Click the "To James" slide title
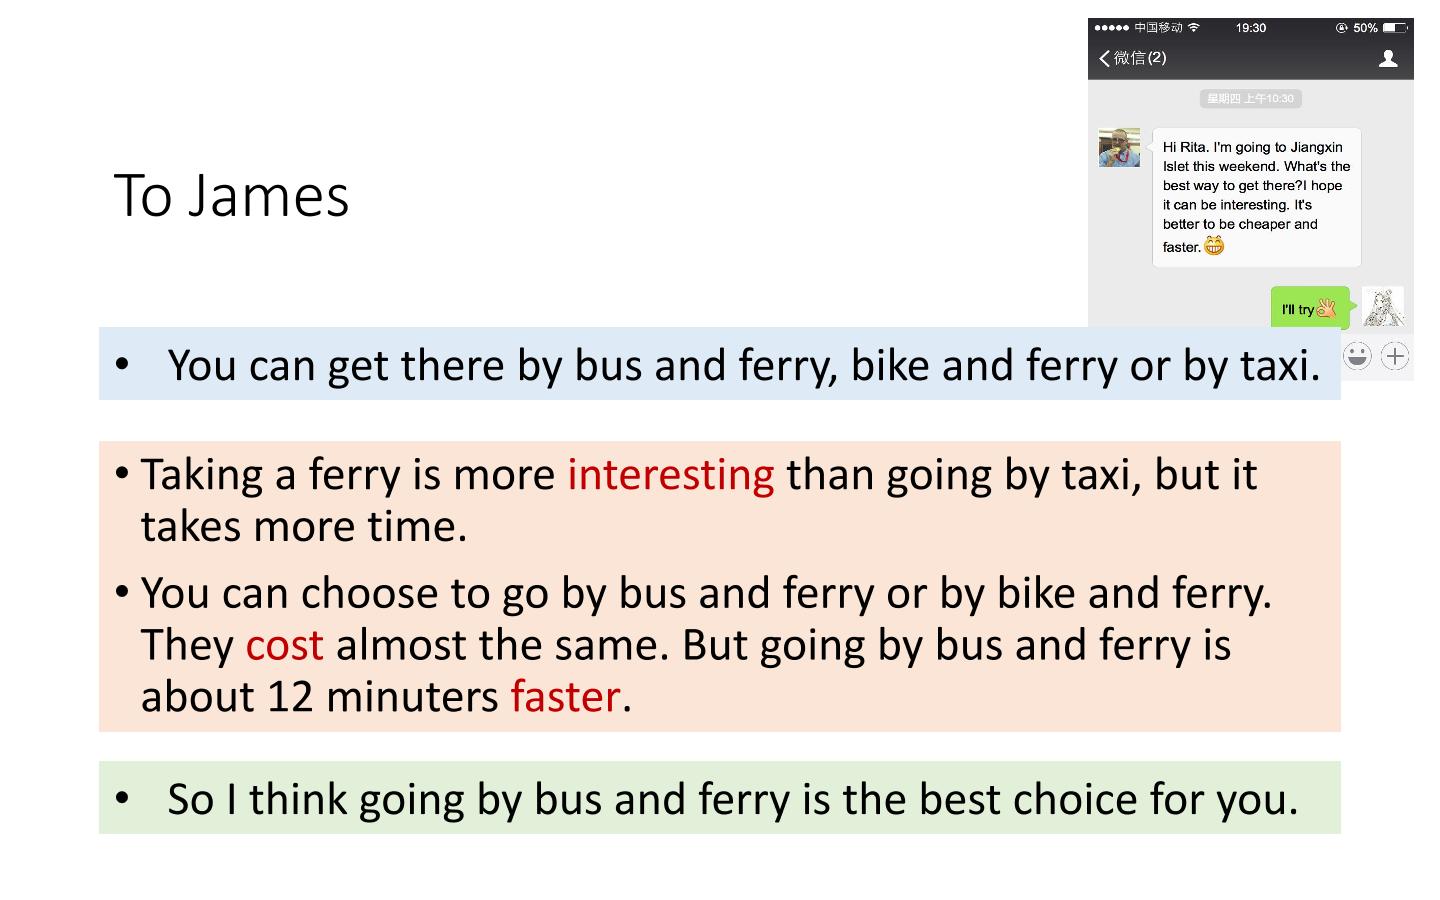1440x900 pixels. [x=232, y=196]
